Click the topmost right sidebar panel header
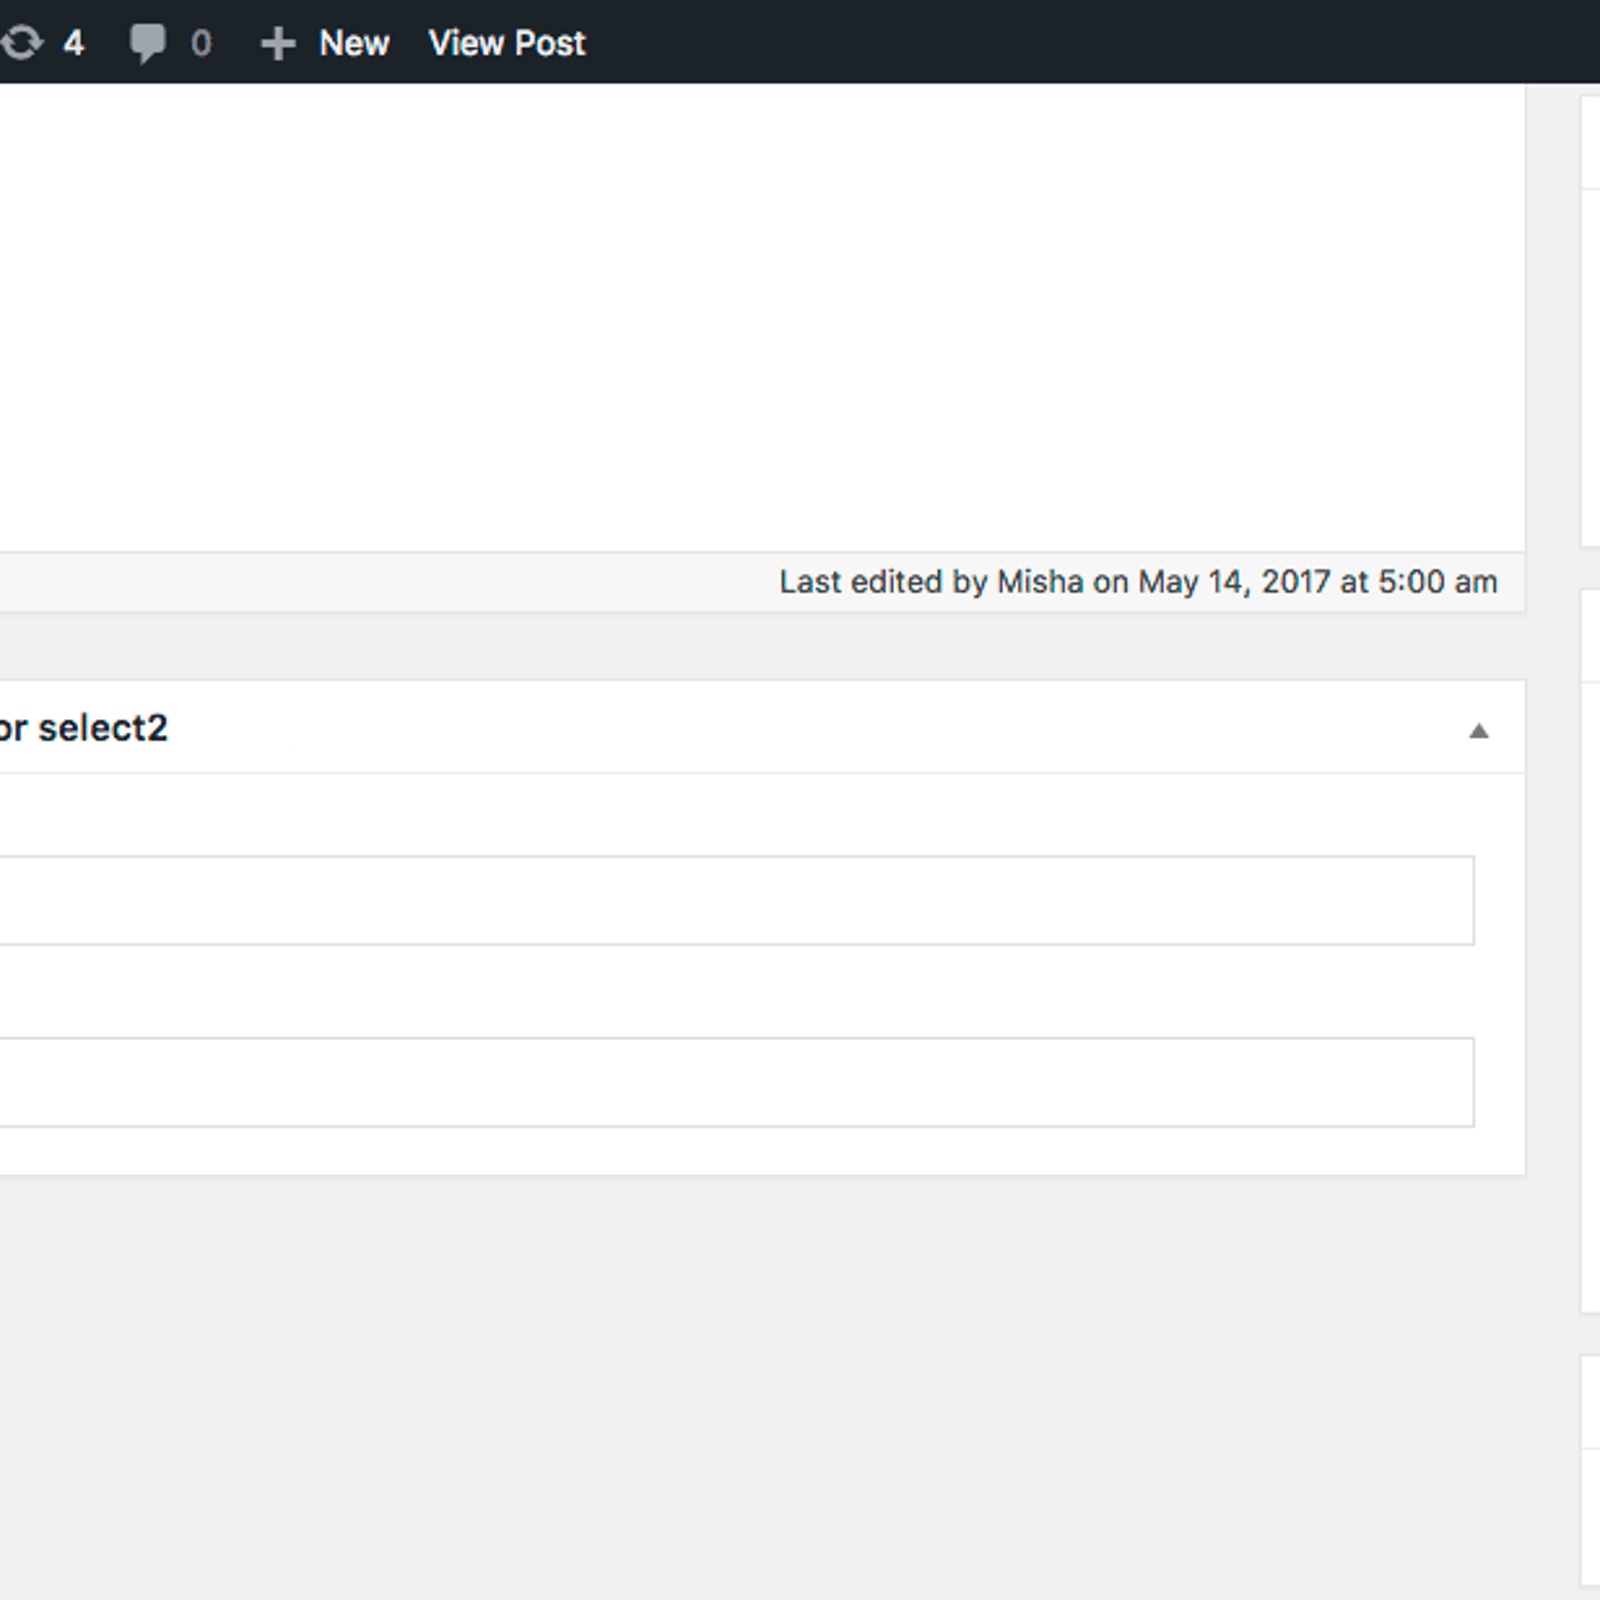 point(1590,142)
